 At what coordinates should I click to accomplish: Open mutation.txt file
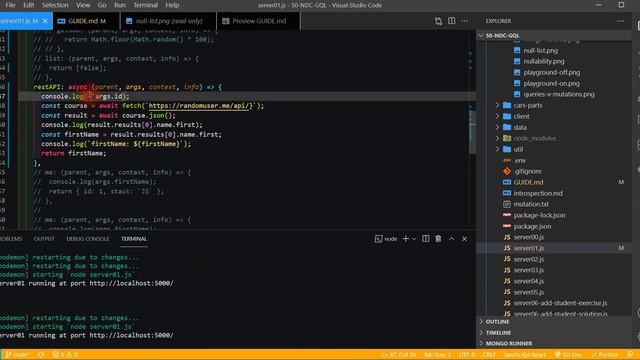pos(531,204)
